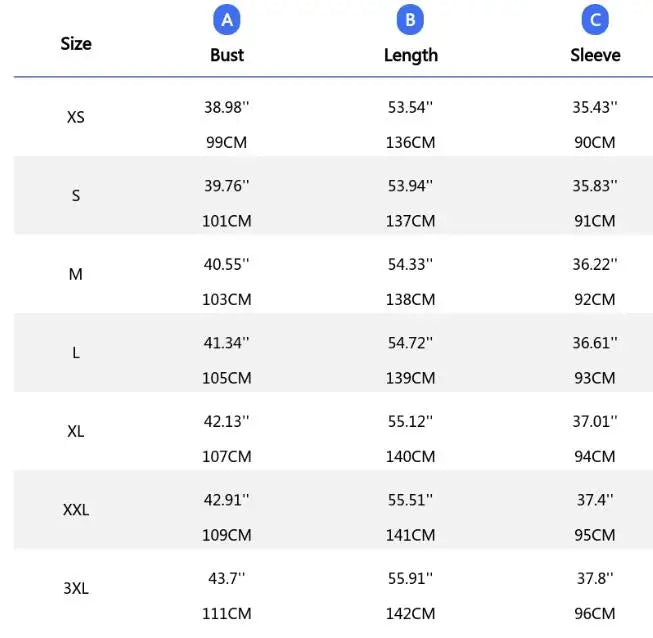Click the 38.98'' bust value for XS

227,107
